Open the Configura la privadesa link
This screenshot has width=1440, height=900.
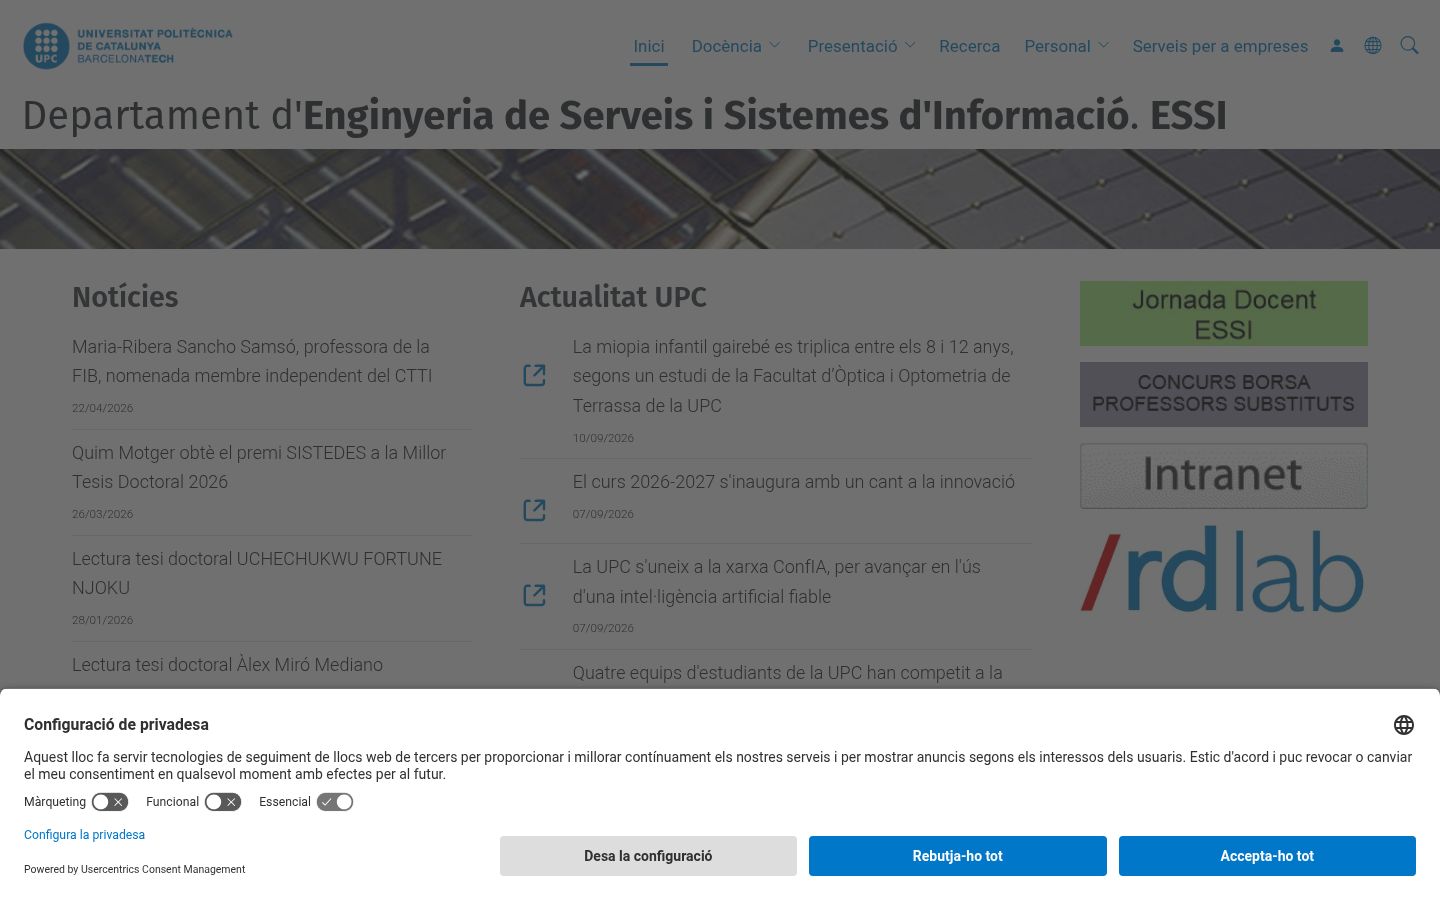84,835
